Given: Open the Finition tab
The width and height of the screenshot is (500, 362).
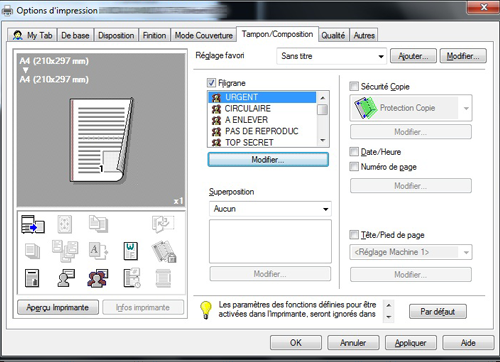Looking at the screenshot, I should pyautogui.click(x=154, y=35).
